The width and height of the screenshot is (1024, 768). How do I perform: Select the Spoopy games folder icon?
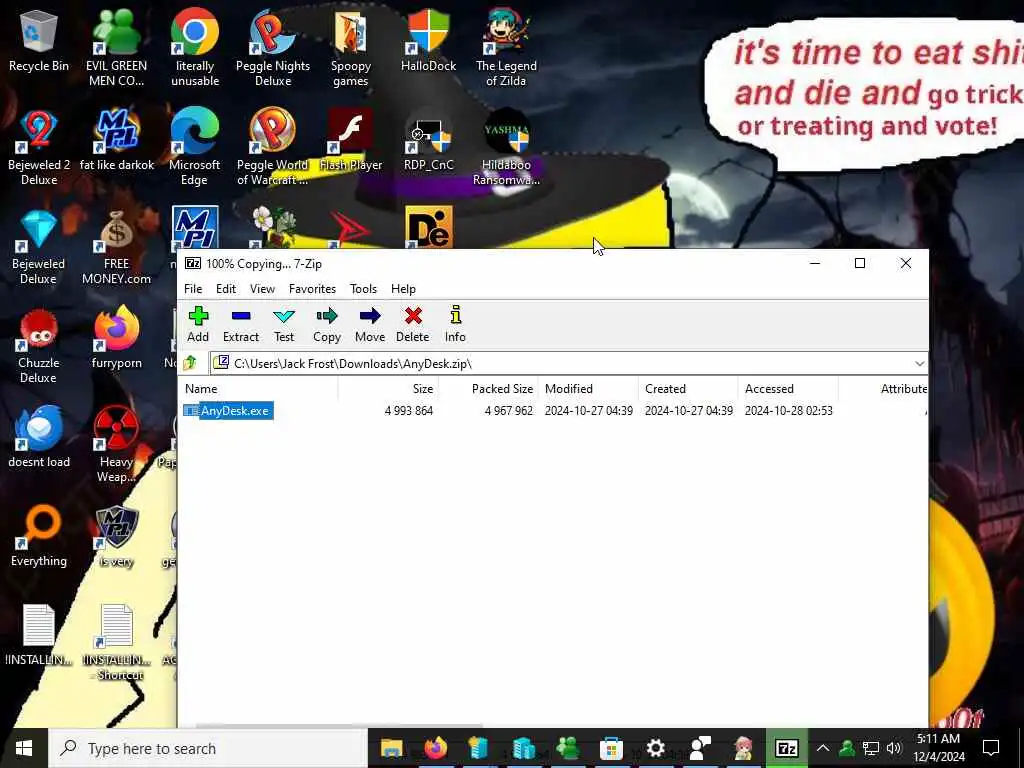pos(351,48)
